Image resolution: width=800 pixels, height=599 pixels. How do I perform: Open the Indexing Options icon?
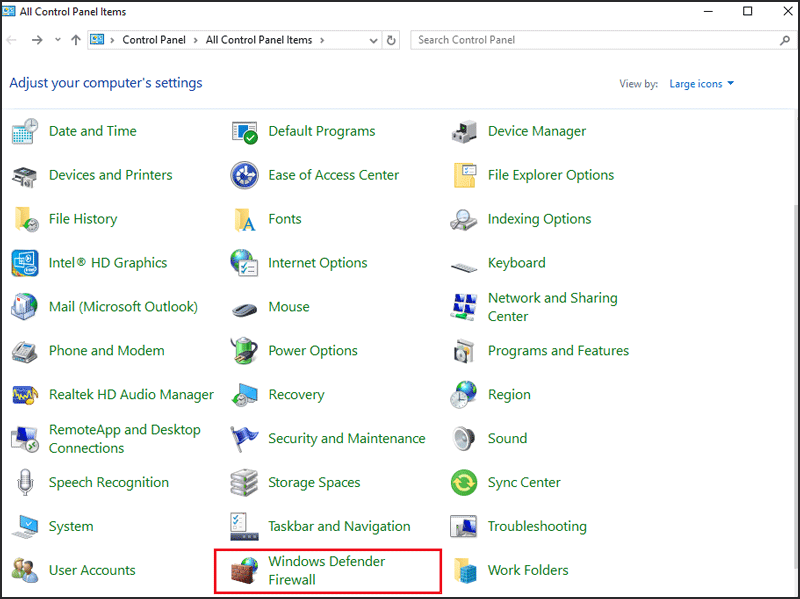pos(464,219)
